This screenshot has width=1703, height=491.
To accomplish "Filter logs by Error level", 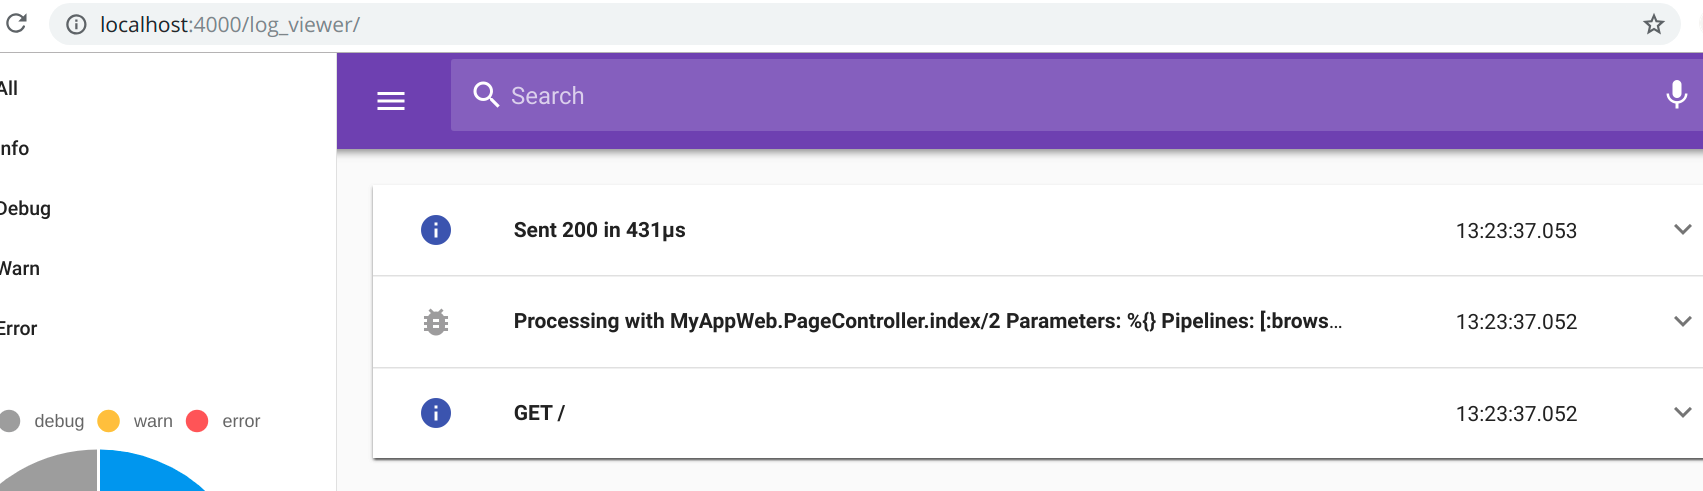I will pos(18,328).
